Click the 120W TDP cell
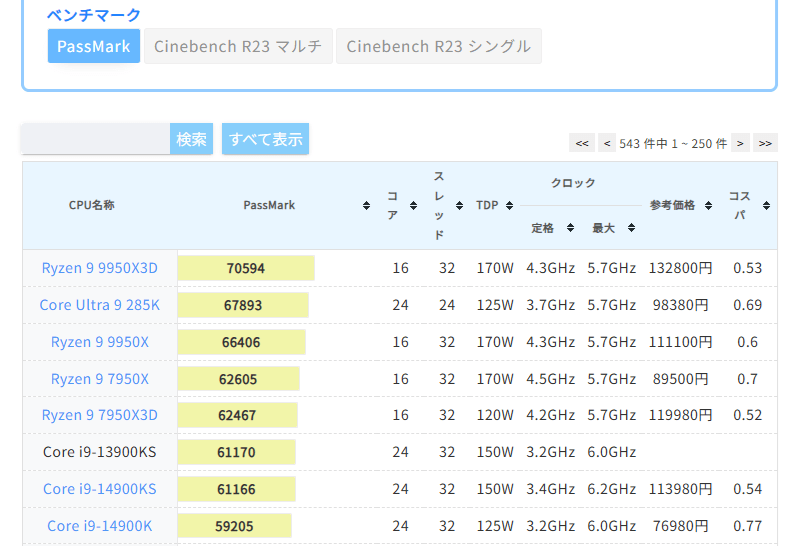The width and height of the screenshot is (794, 546). click(495, 415)
